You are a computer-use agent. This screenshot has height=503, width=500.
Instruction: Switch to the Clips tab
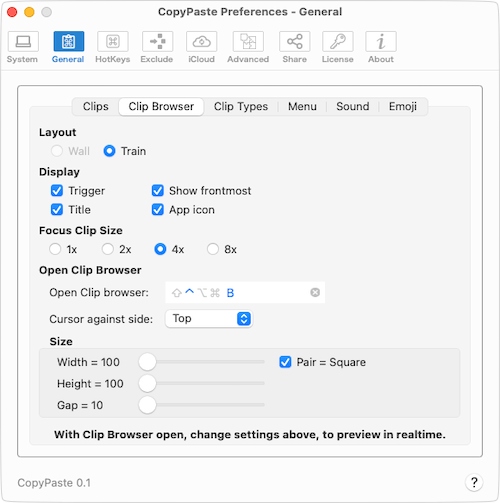(96, 106)
